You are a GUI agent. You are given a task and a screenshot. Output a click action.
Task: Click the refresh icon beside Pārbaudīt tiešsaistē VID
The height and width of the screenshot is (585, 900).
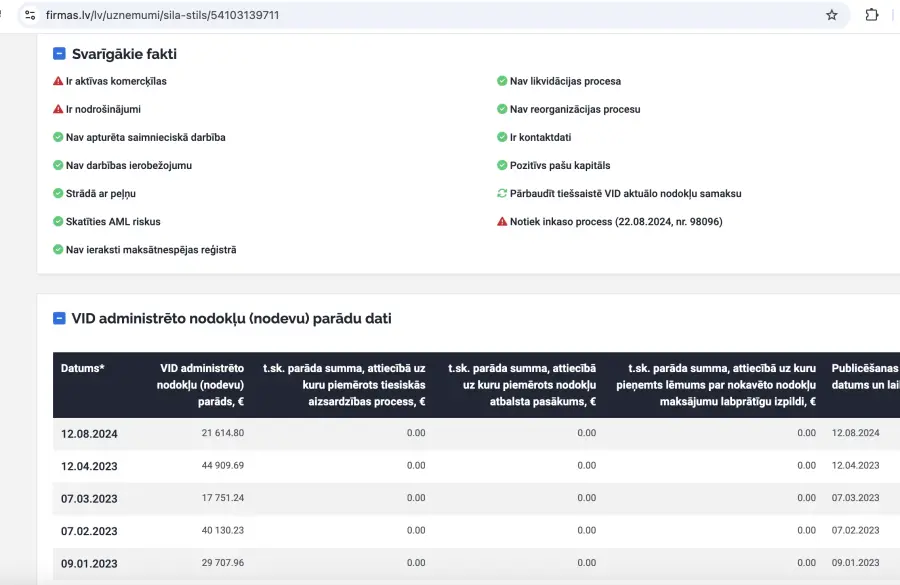click(502, 193)
